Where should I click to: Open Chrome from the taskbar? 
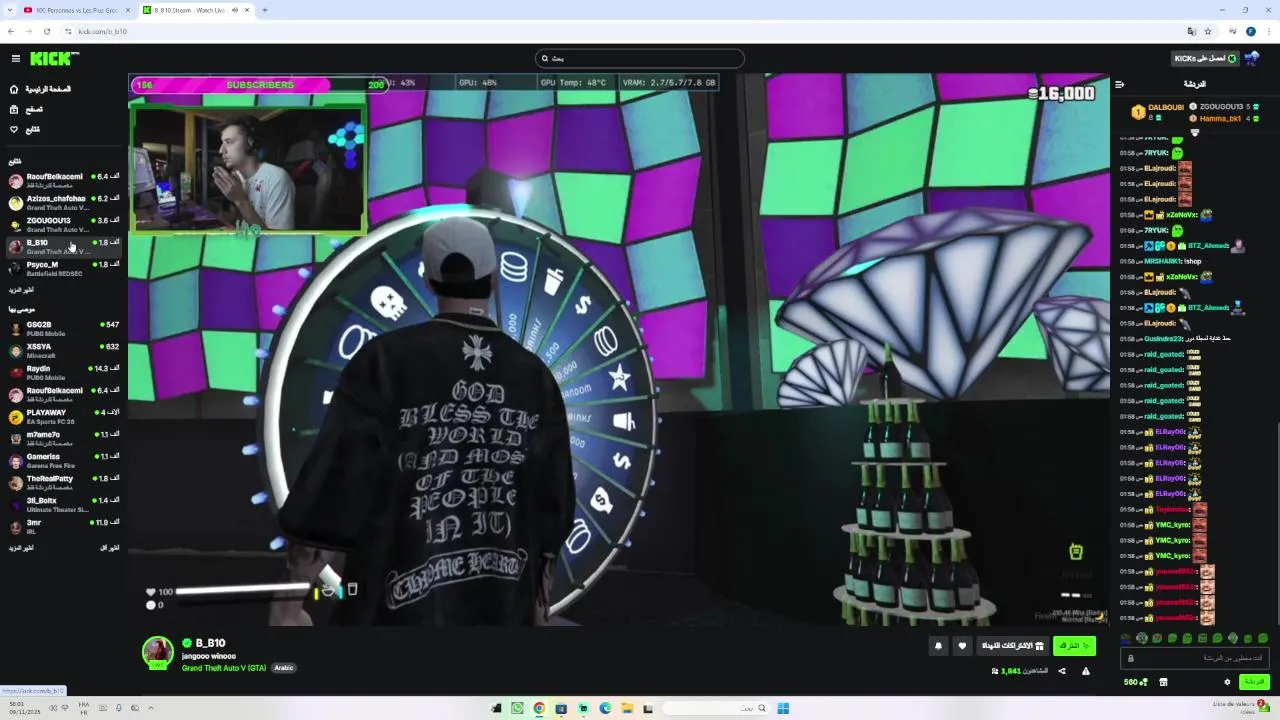pos(539,708)
